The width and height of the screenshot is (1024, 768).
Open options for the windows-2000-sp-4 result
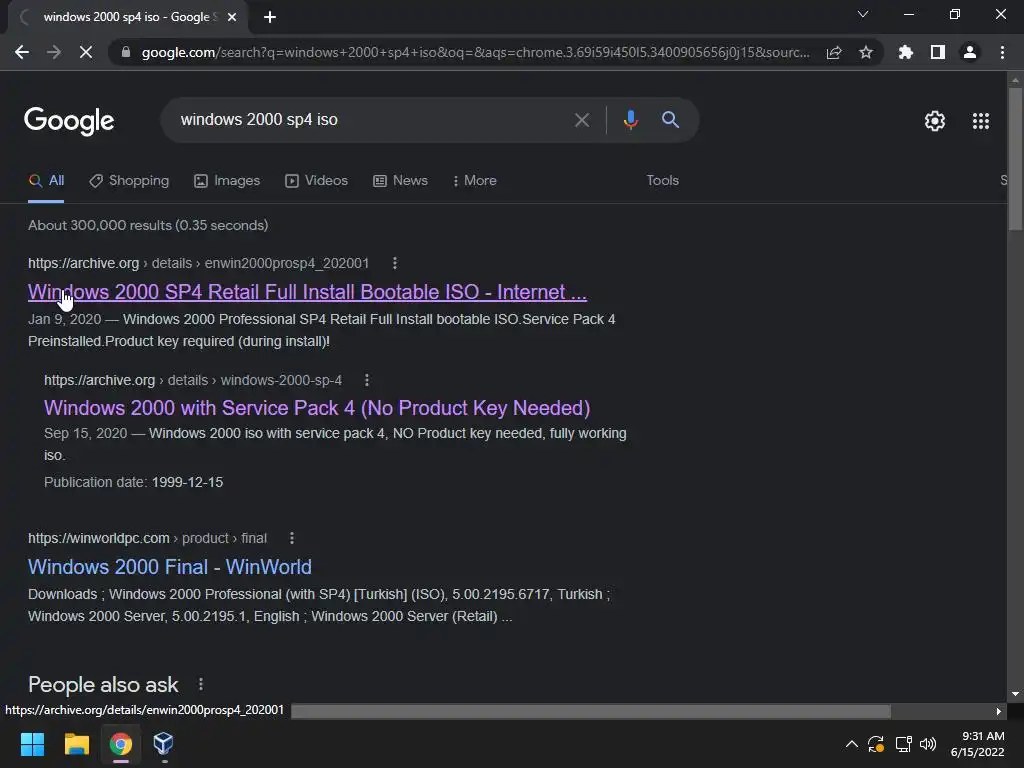click(367, 380)
